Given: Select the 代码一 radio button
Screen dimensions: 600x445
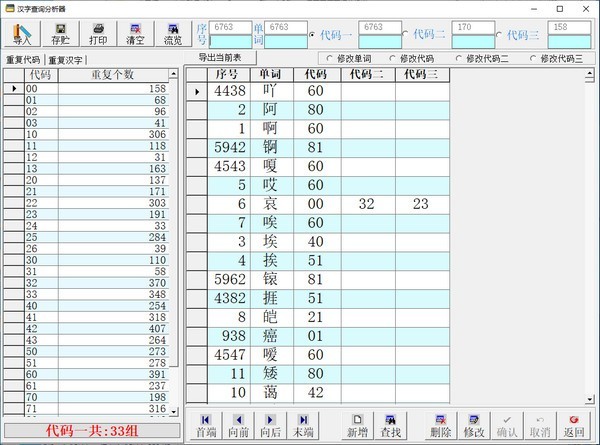Looking at the screenshot, I should [312, 35].
